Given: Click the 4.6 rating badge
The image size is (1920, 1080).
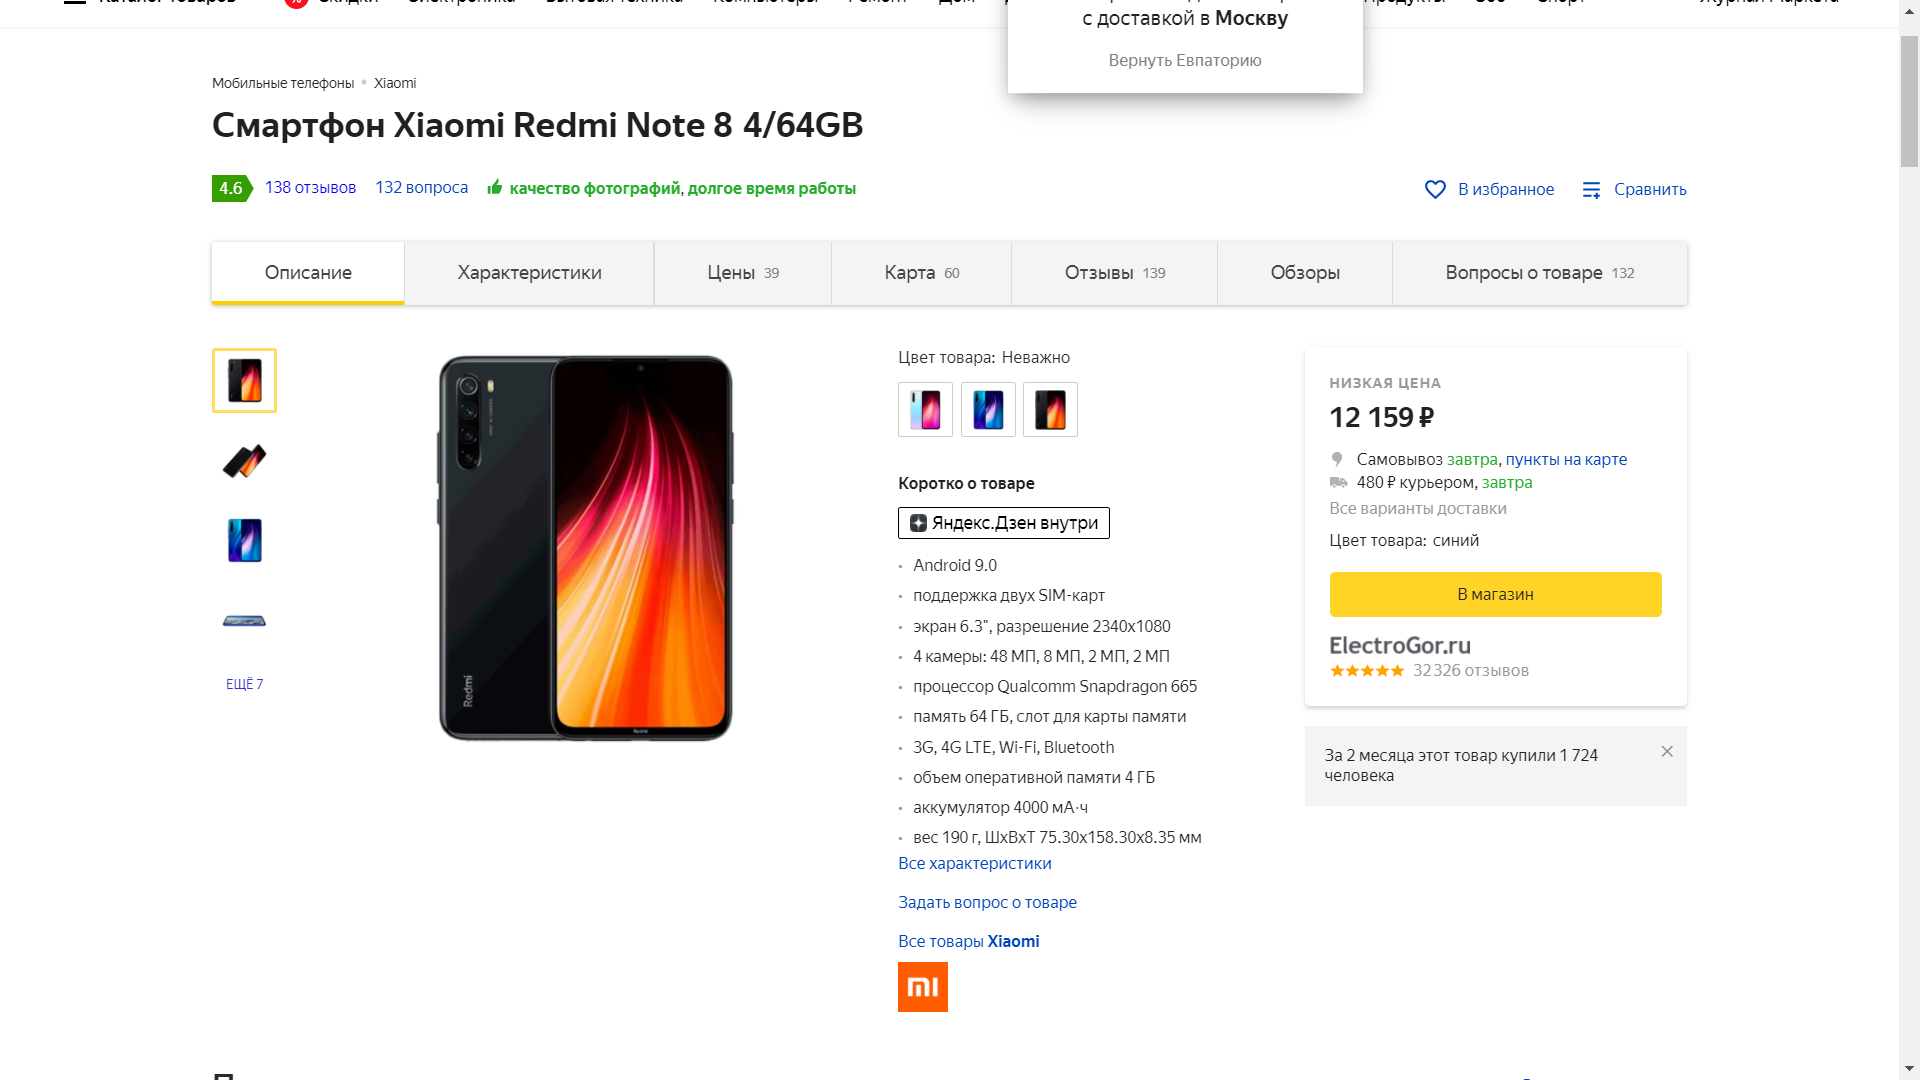Looking at the screenshot, I should (x=232, y=188).
